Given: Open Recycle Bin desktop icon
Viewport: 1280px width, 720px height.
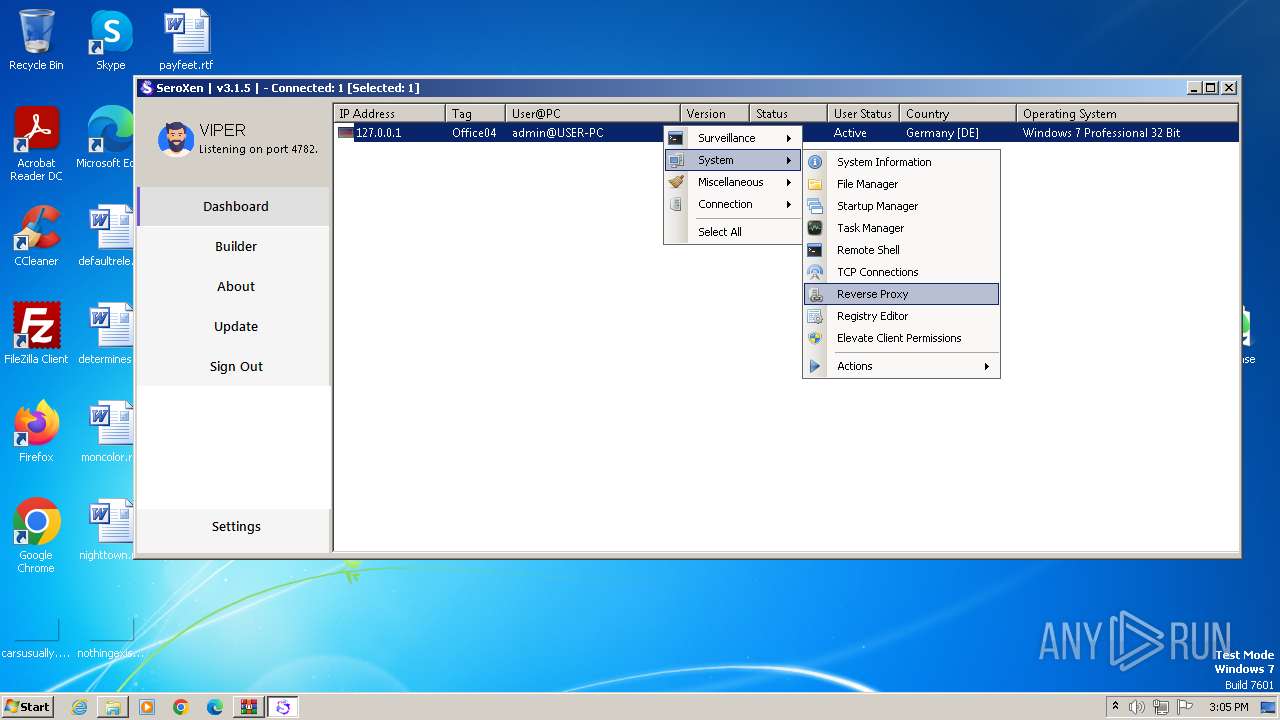Looking at the screenshot, I should [36, 40].
